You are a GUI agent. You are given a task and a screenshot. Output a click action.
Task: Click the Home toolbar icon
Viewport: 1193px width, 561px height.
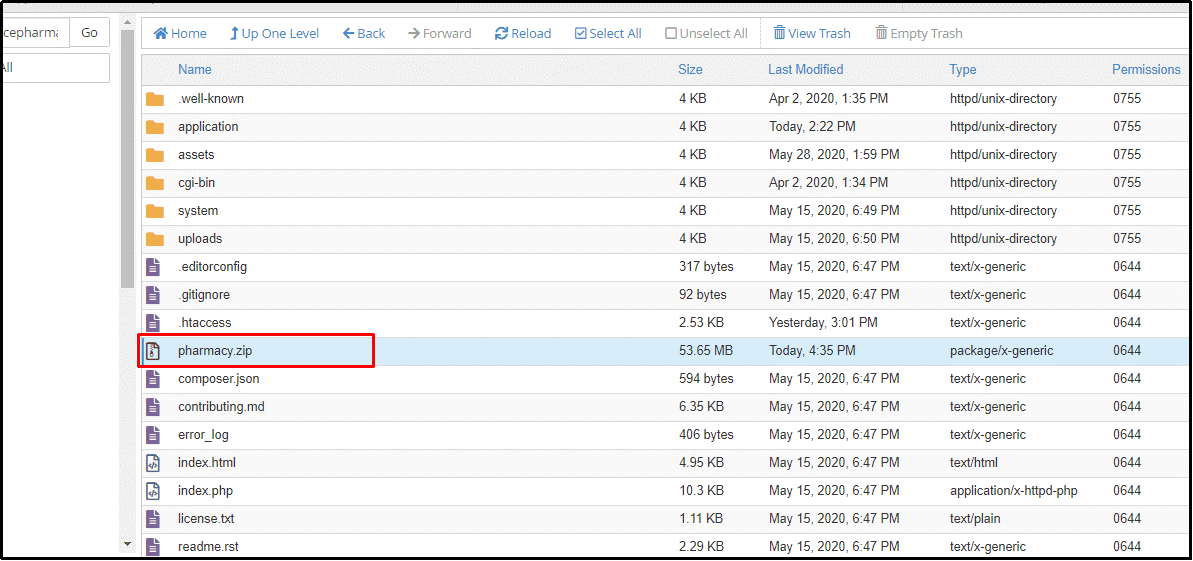coord(161,33)
